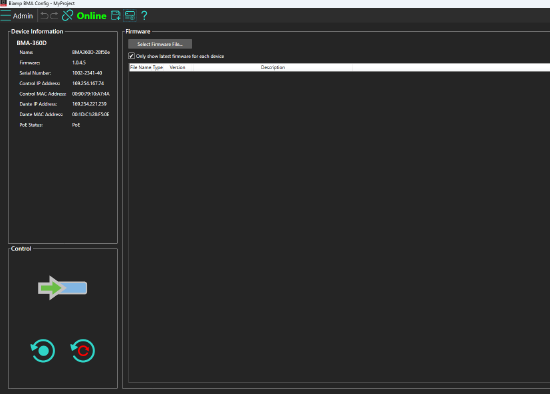Click the Control IP Address value
Image resolution: width=550 pixels, height=394 pixels.
88,83
